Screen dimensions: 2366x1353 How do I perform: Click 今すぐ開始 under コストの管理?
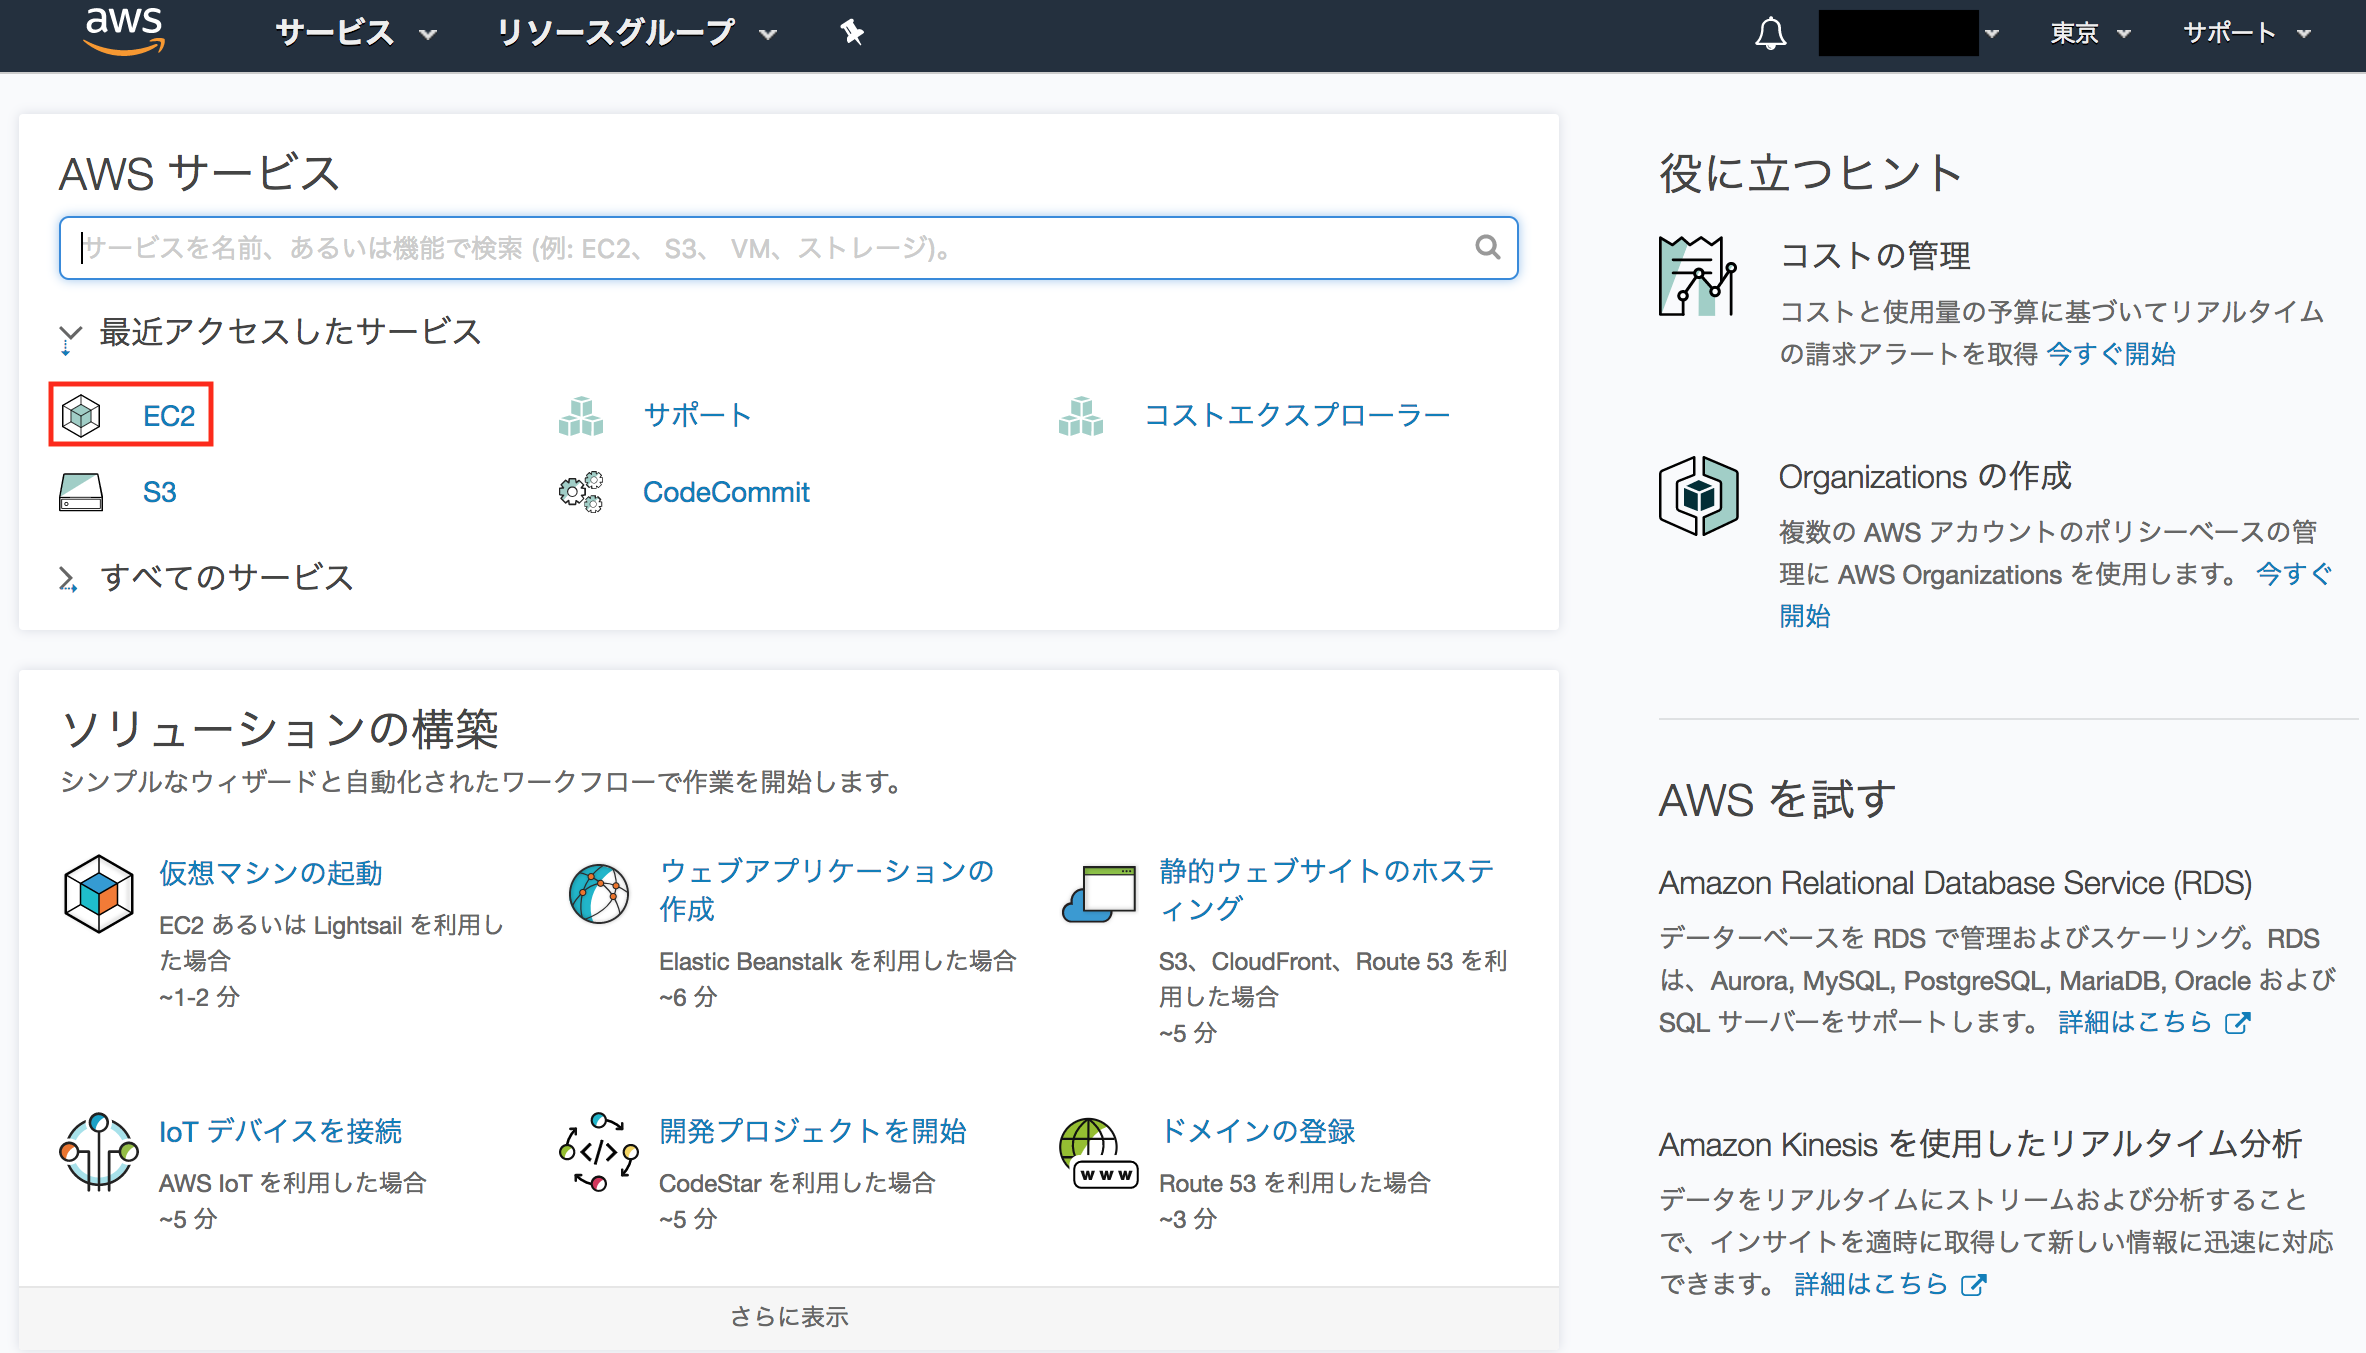click(x=2111, y=354)
